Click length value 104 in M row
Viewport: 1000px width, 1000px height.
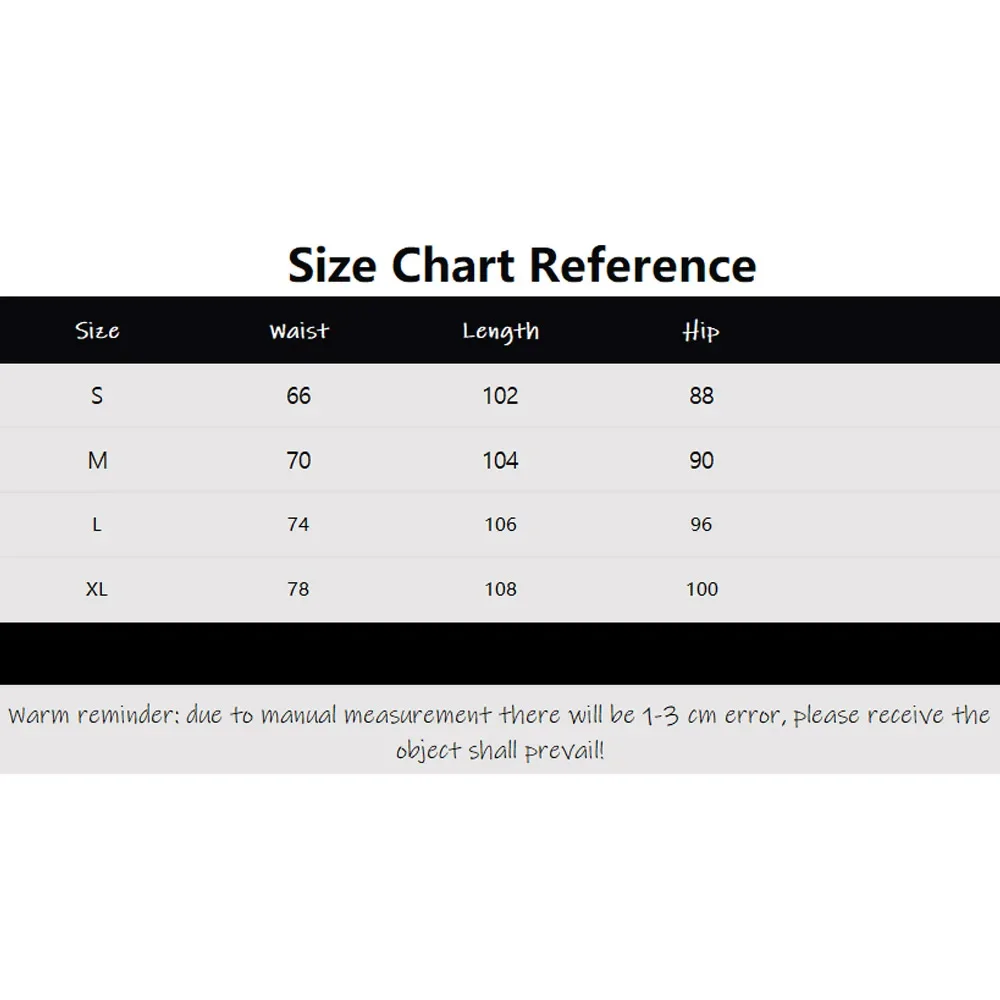click(x=500, y=460)
